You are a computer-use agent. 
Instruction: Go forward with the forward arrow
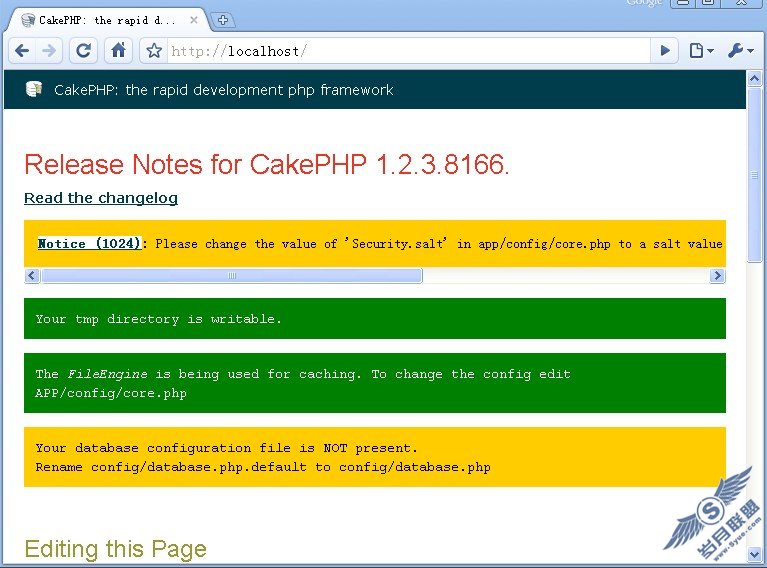click(49, 50)
